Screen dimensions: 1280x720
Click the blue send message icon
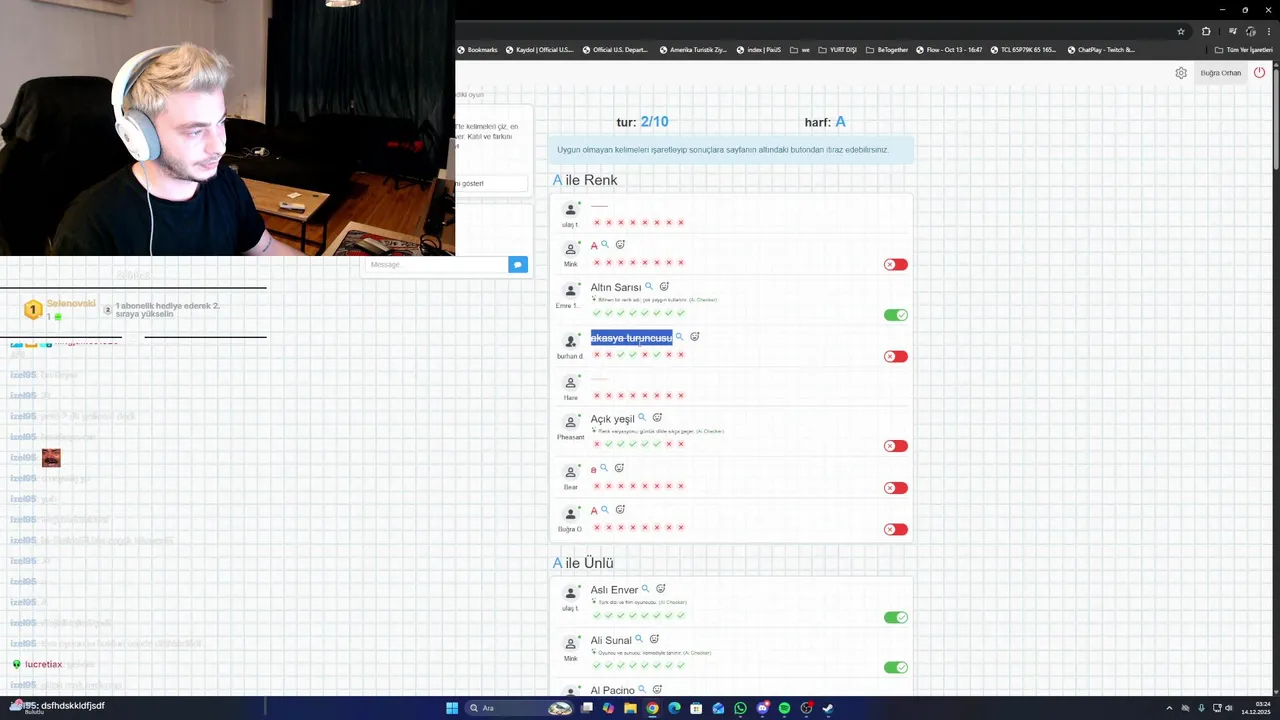pos(517,264)
